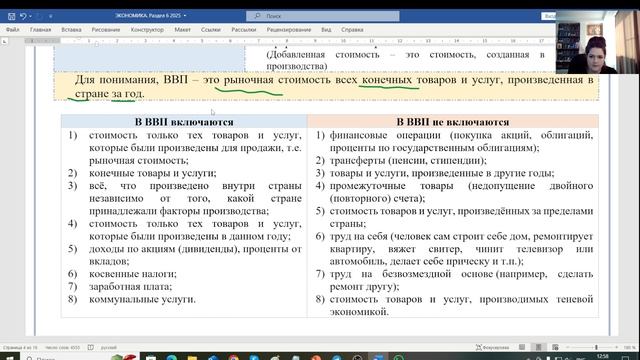
Task: Click the item 'труд на безвозмездной основе'
Action: [x=461, y=280]
